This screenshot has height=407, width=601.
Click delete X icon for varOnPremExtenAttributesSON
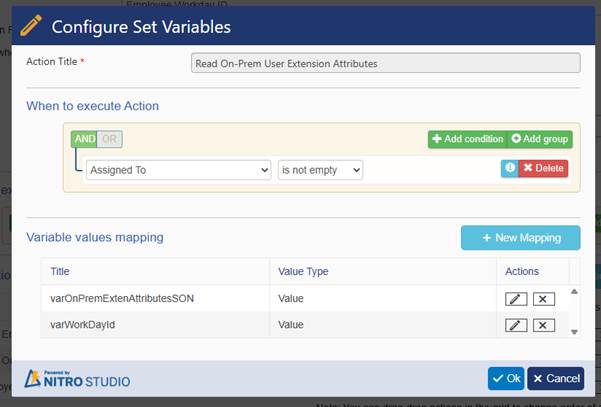[543, 299]
